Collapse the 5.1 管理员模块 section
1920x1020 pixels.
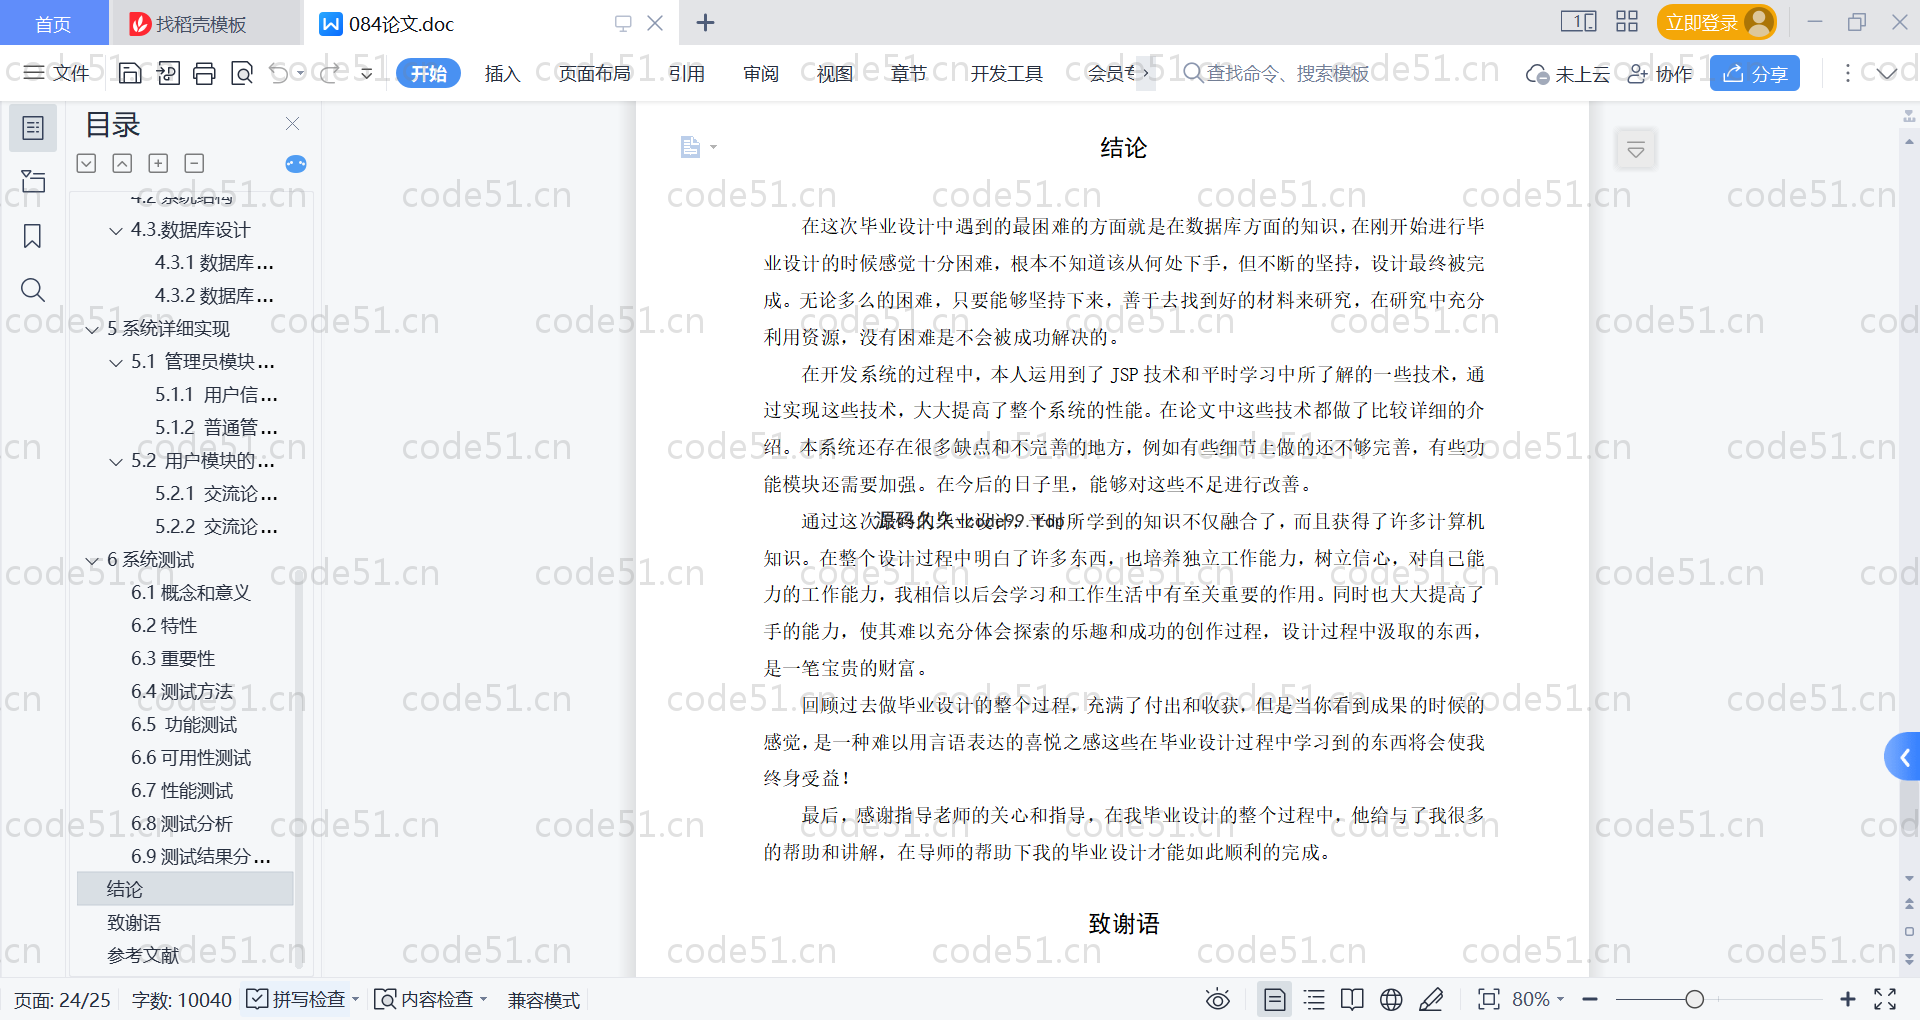pos(116,363)
